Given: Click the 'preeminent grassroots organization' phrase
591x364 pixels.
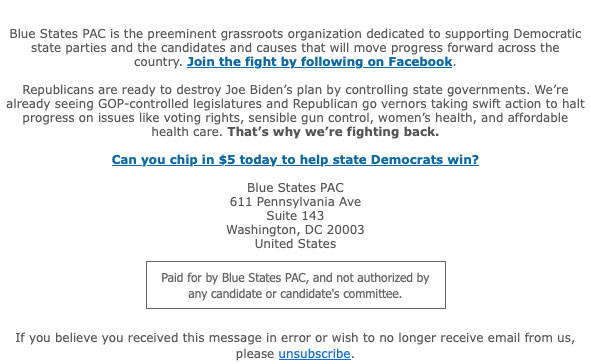Looking at the screenshot, I should click(x=254, y=34).
